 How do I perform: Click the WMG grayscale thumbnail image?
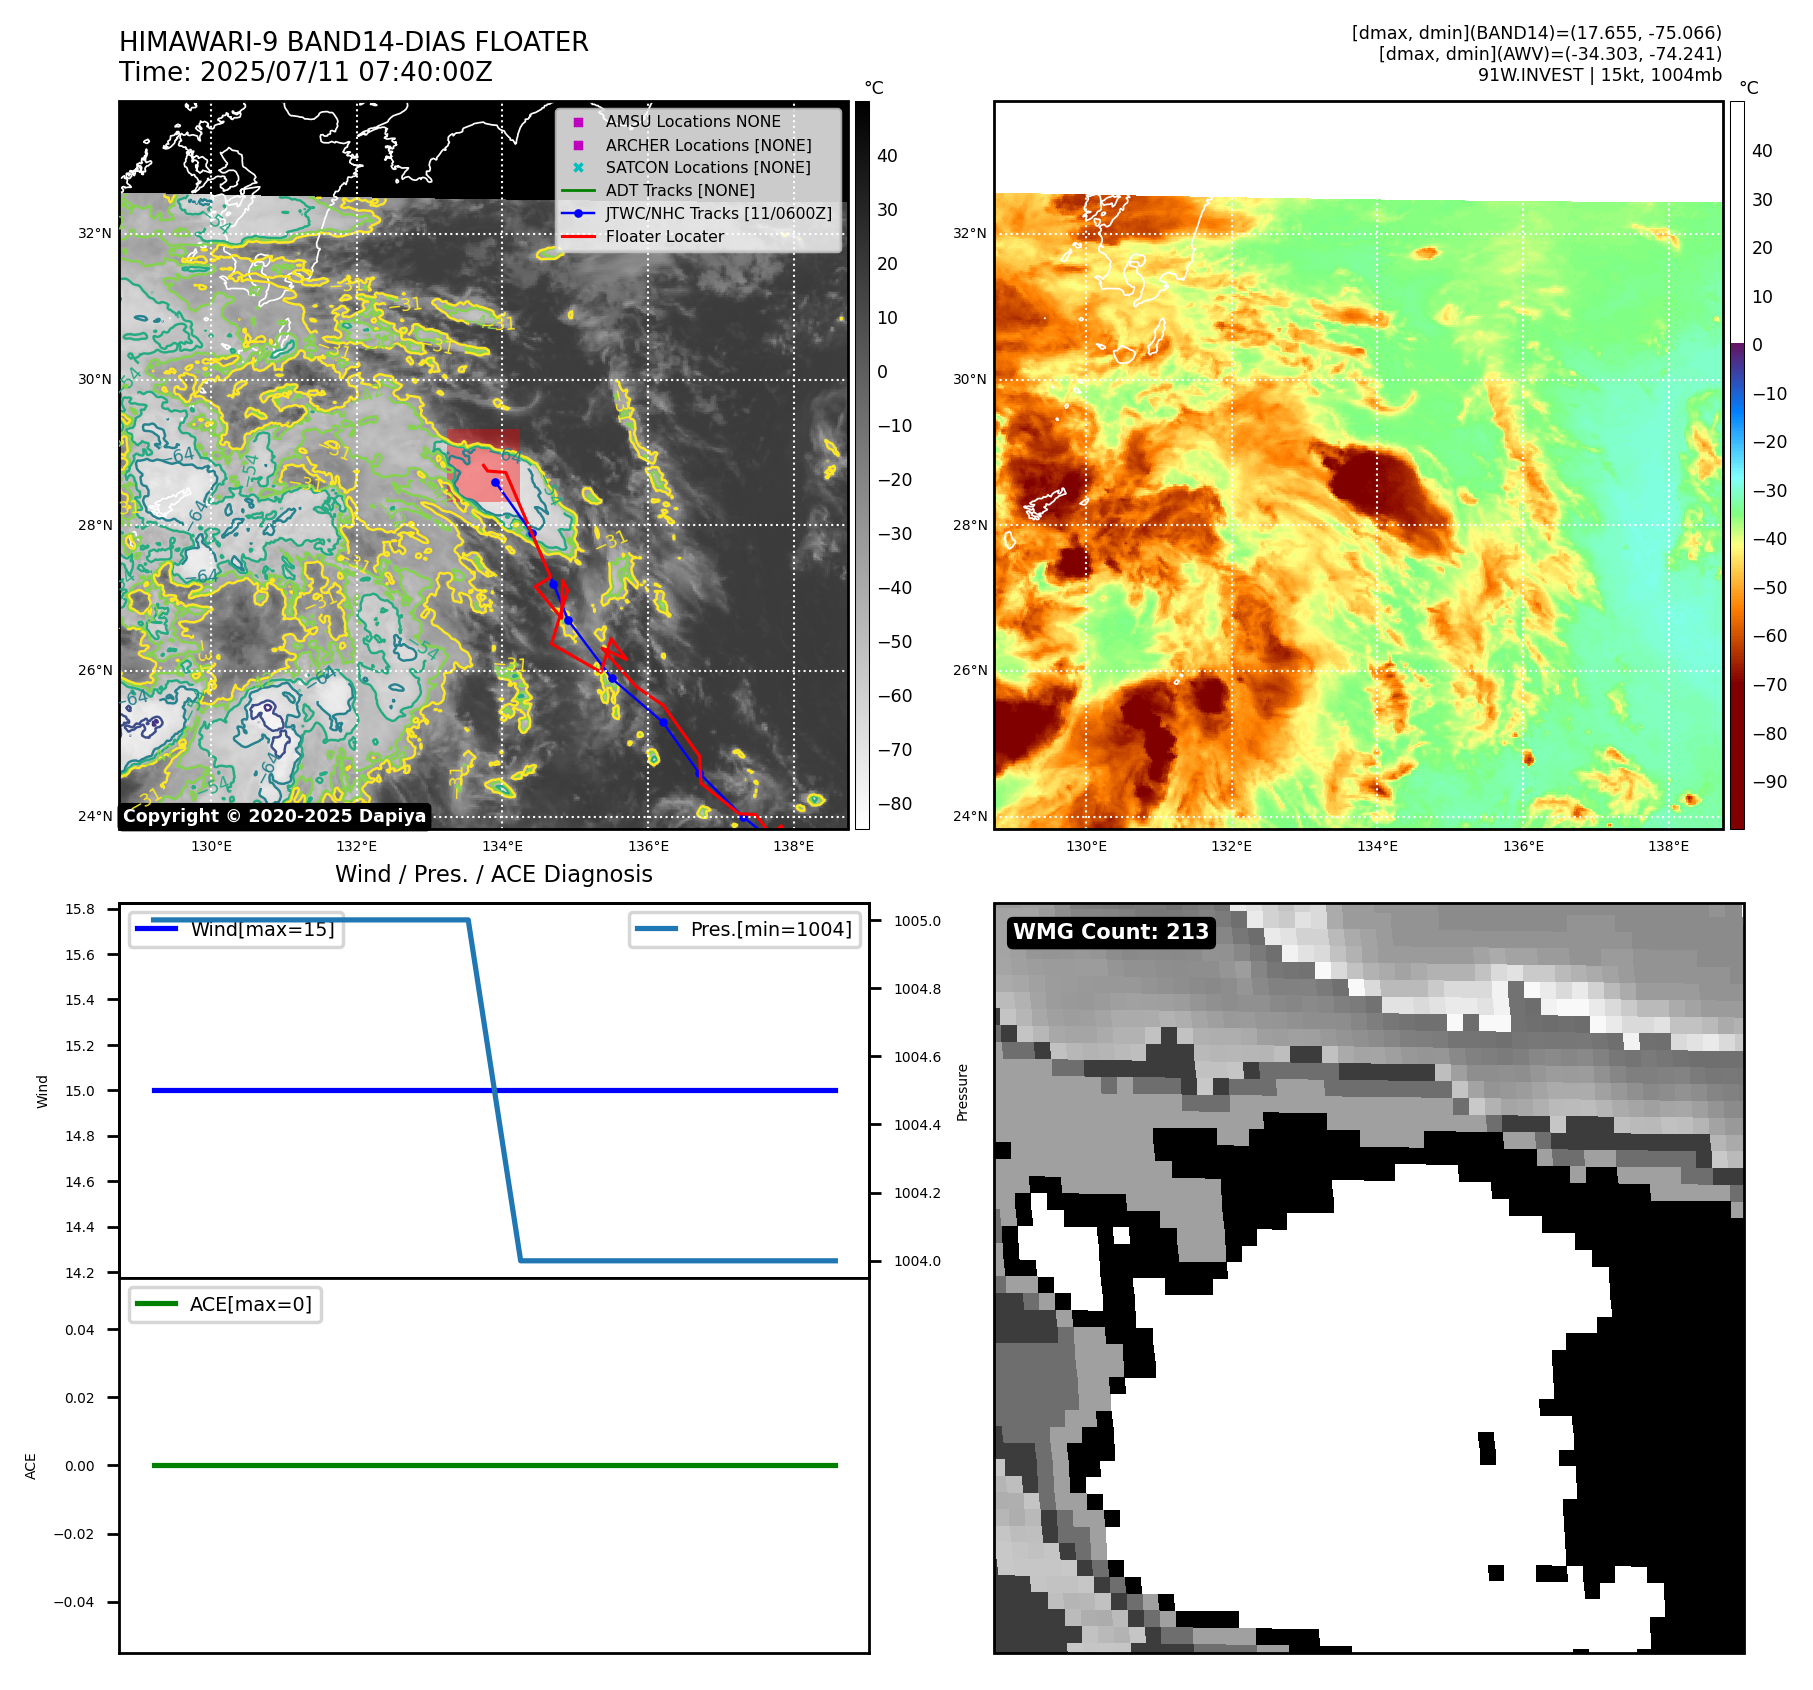1369,1278
